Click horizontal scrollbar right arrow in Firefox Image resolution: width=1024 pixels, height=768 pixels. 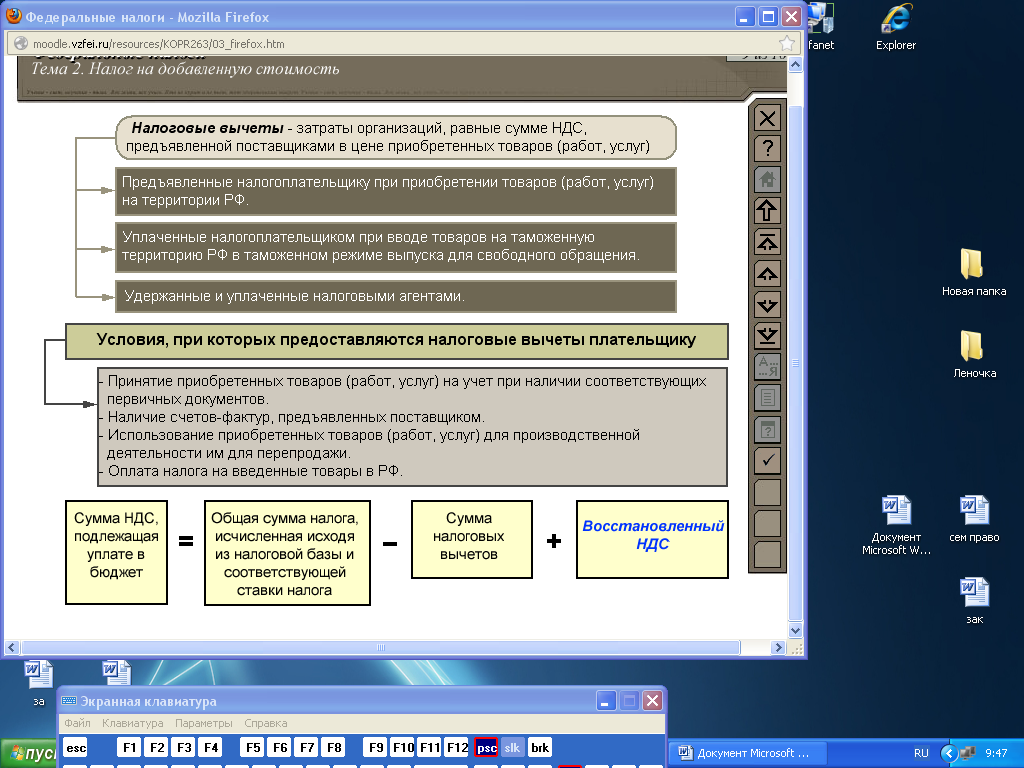777,647
